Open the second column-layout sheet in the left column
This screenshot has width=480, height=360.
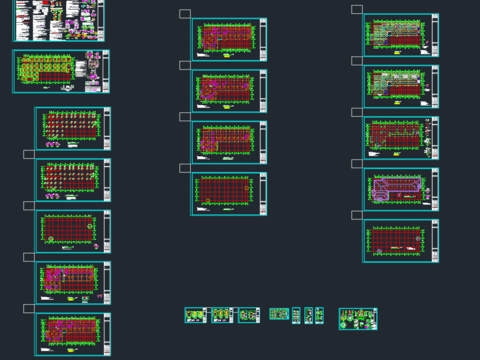[73, 180]
